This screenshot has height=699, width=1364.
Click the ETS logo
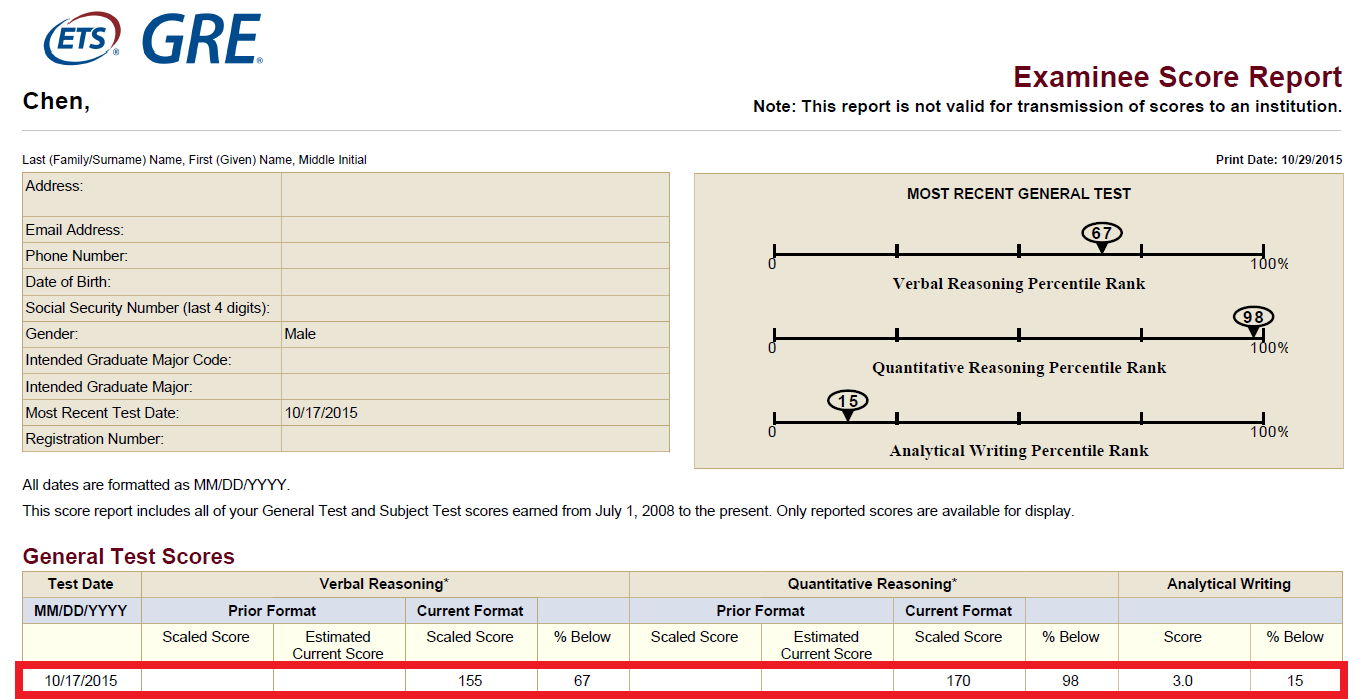tap(82, 39)
